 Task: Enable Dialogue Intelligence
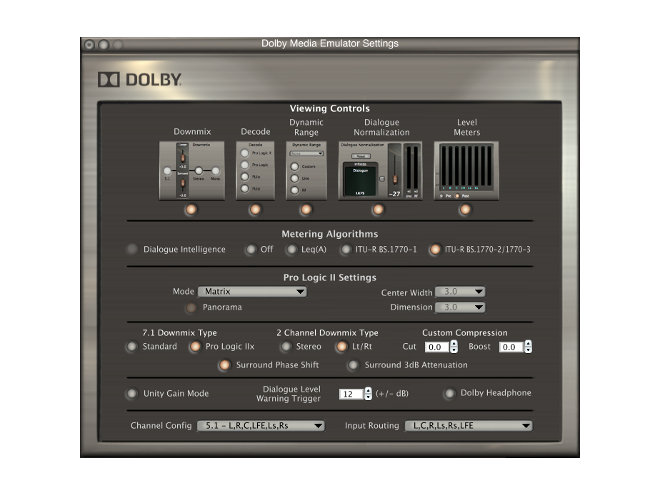132,249
